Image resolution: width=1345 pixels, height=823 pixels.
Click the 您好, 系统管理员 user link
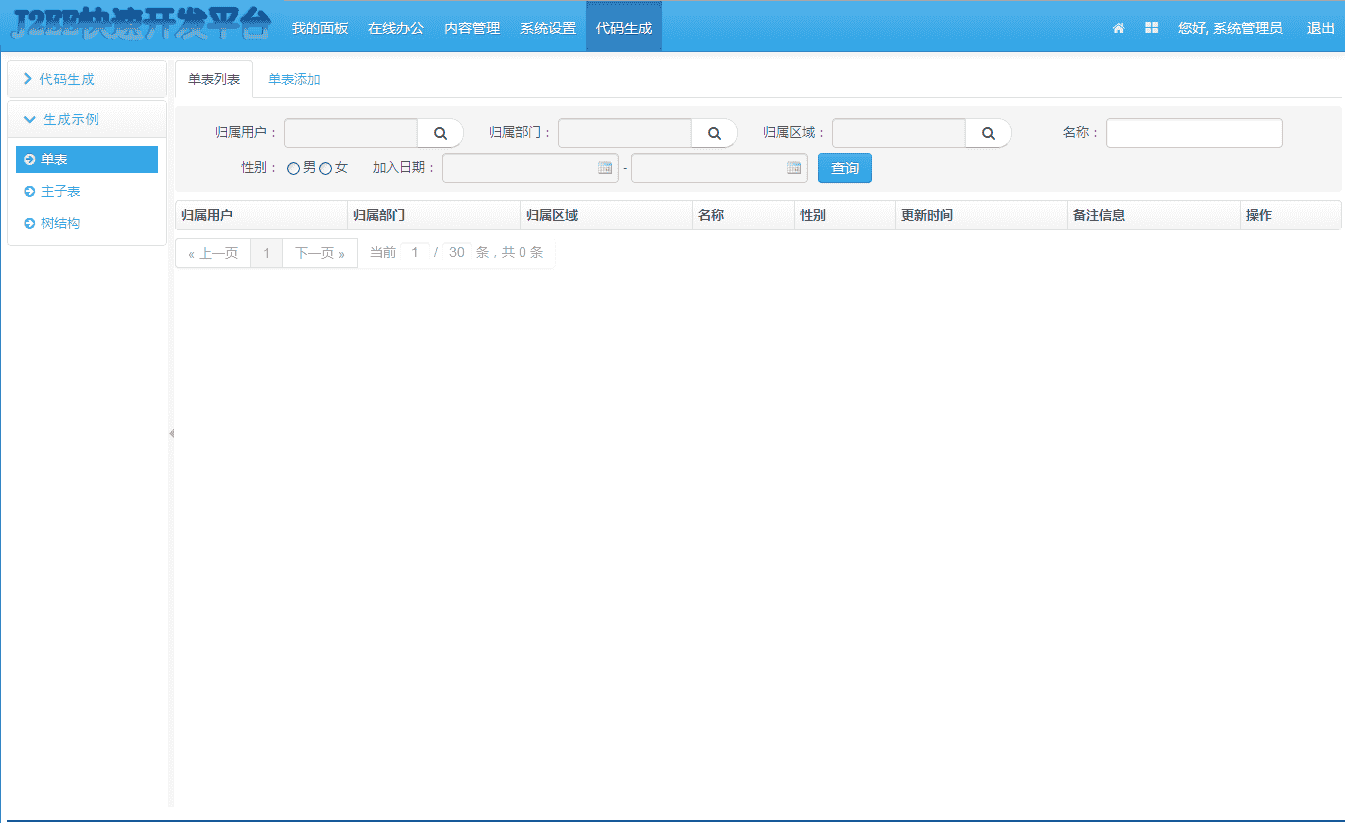pos(1230,28)
